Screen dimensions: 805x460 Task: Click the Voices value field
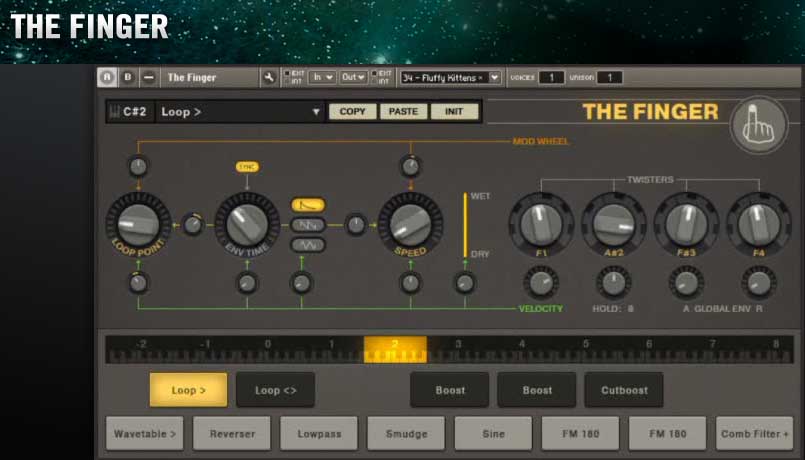point(552,78)
